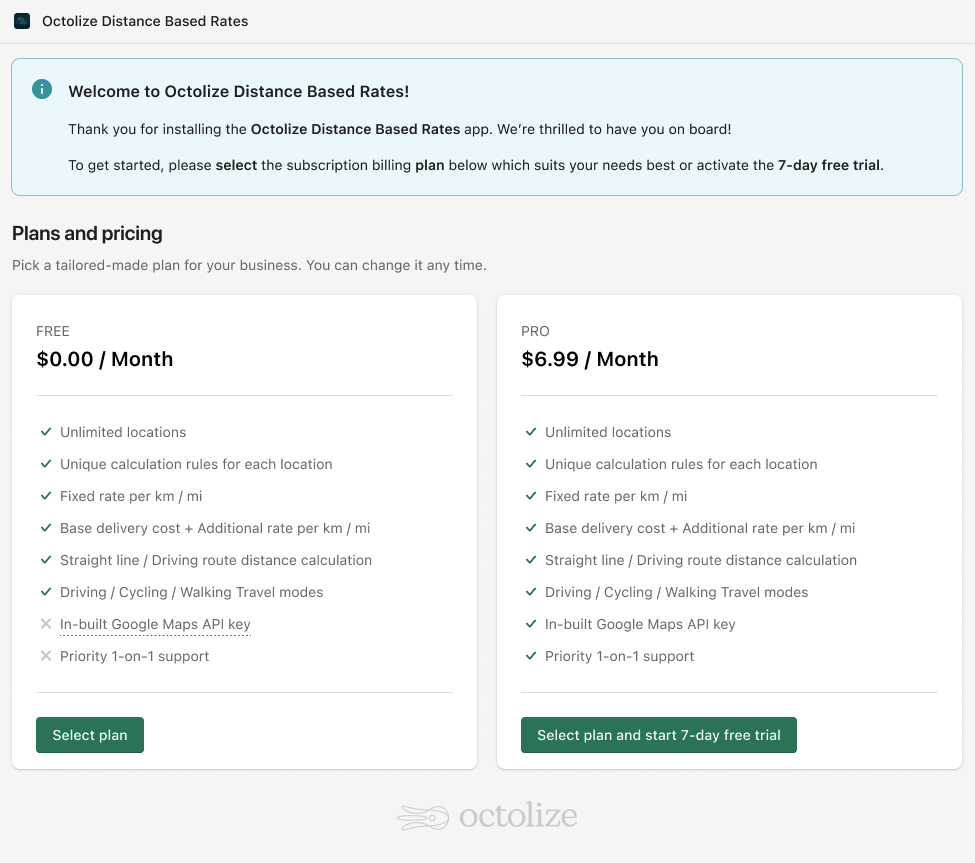
Task: Click the checkmark beside PRO plan Driving / Cycling / Walking Travel modes
Action: tap(530, 592)
